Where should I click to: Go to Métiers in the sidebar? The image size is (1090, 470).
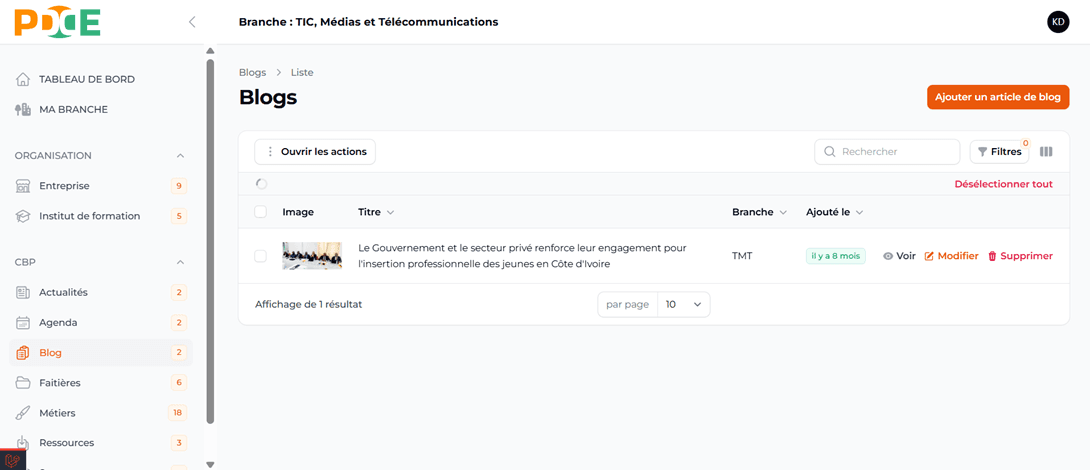pyautogui.click(x=57, y=413)
